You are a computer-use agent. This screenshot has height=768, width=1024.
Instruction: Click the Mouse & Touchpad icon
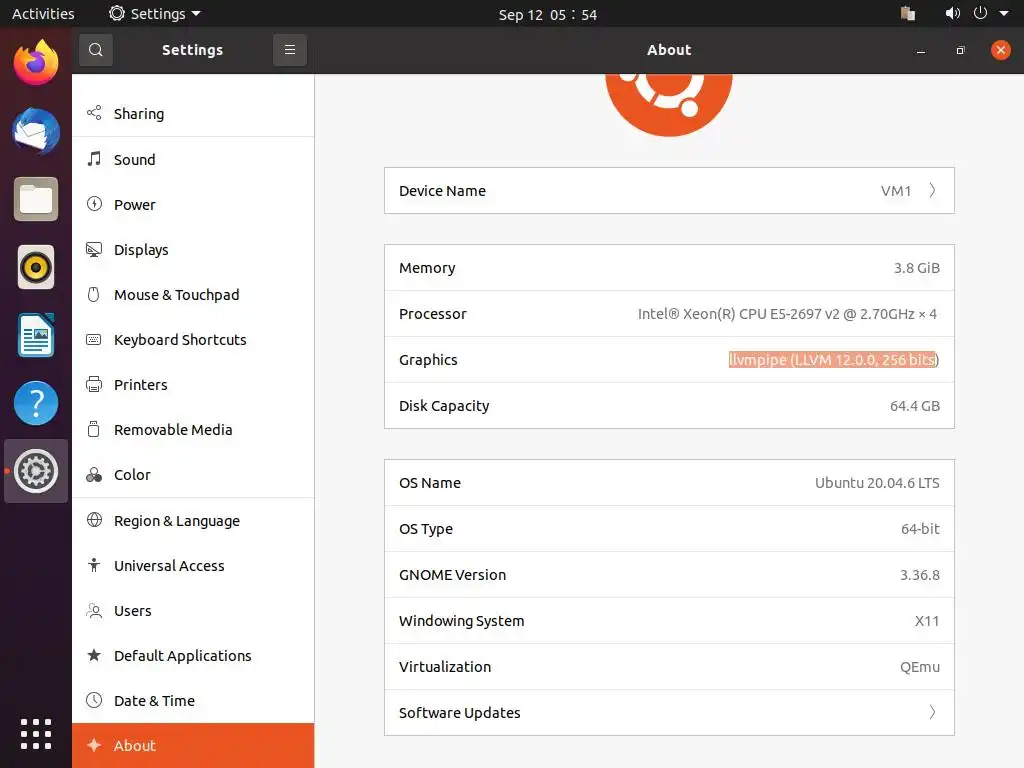click(x=94, y=295)
